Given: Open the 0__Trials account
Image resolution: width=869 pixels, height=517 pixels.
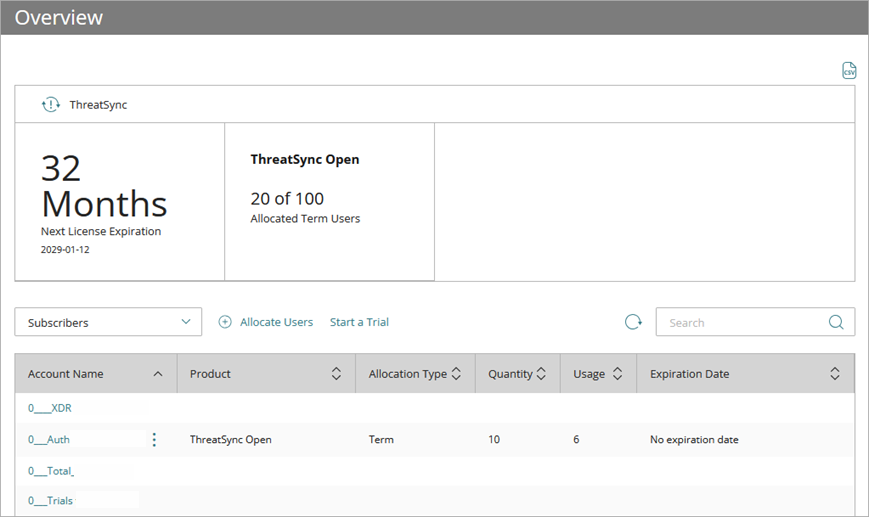Looking at the screenshot, I should pos(50,500).
